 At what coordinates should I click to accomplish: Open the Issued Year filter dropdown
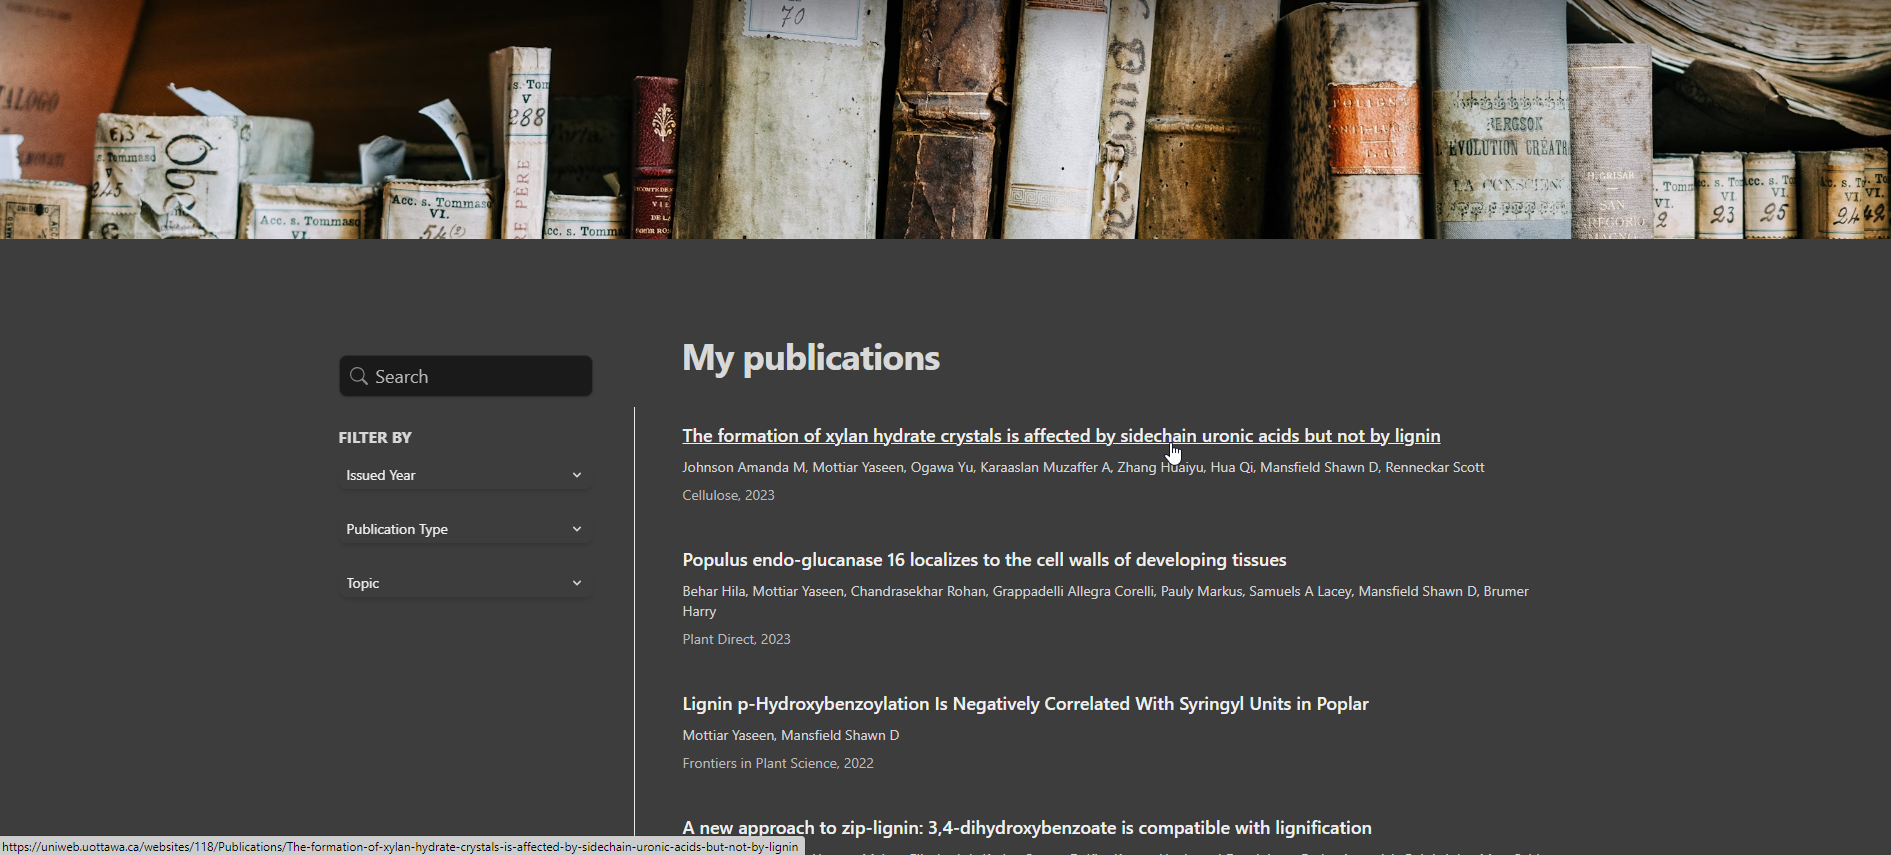click(x=450, y=476)
